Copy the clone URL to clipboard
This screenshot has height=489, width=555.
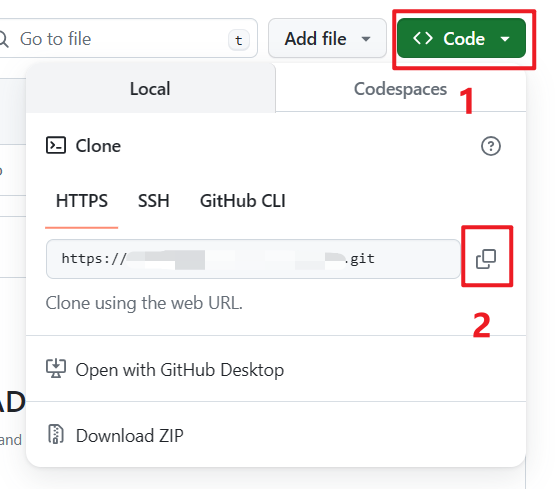(486, 259)
